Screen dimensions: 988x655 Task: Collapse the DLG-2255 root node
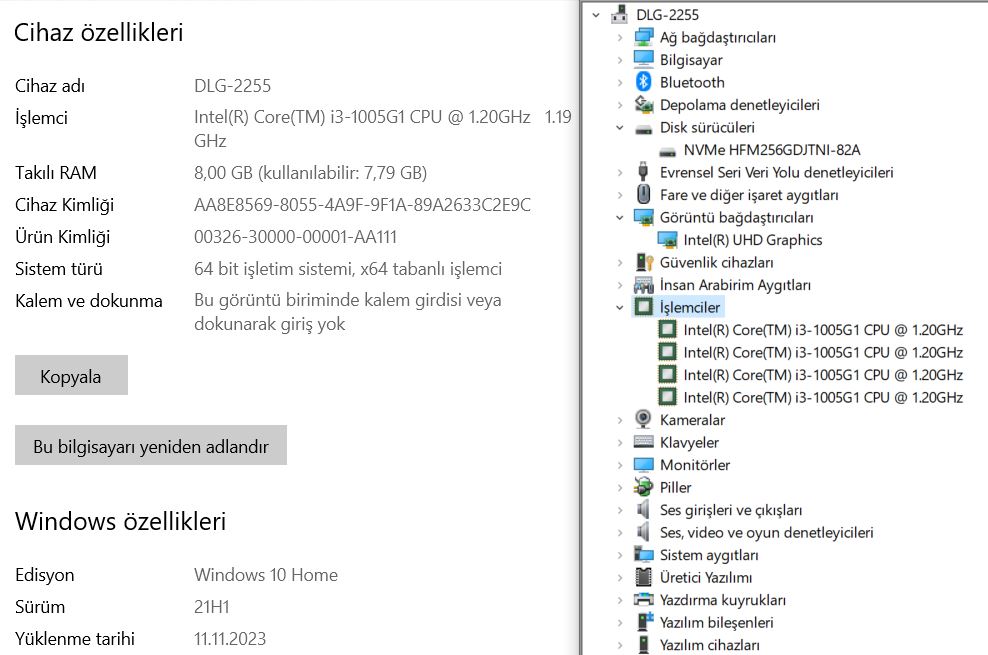coord(596,14)
